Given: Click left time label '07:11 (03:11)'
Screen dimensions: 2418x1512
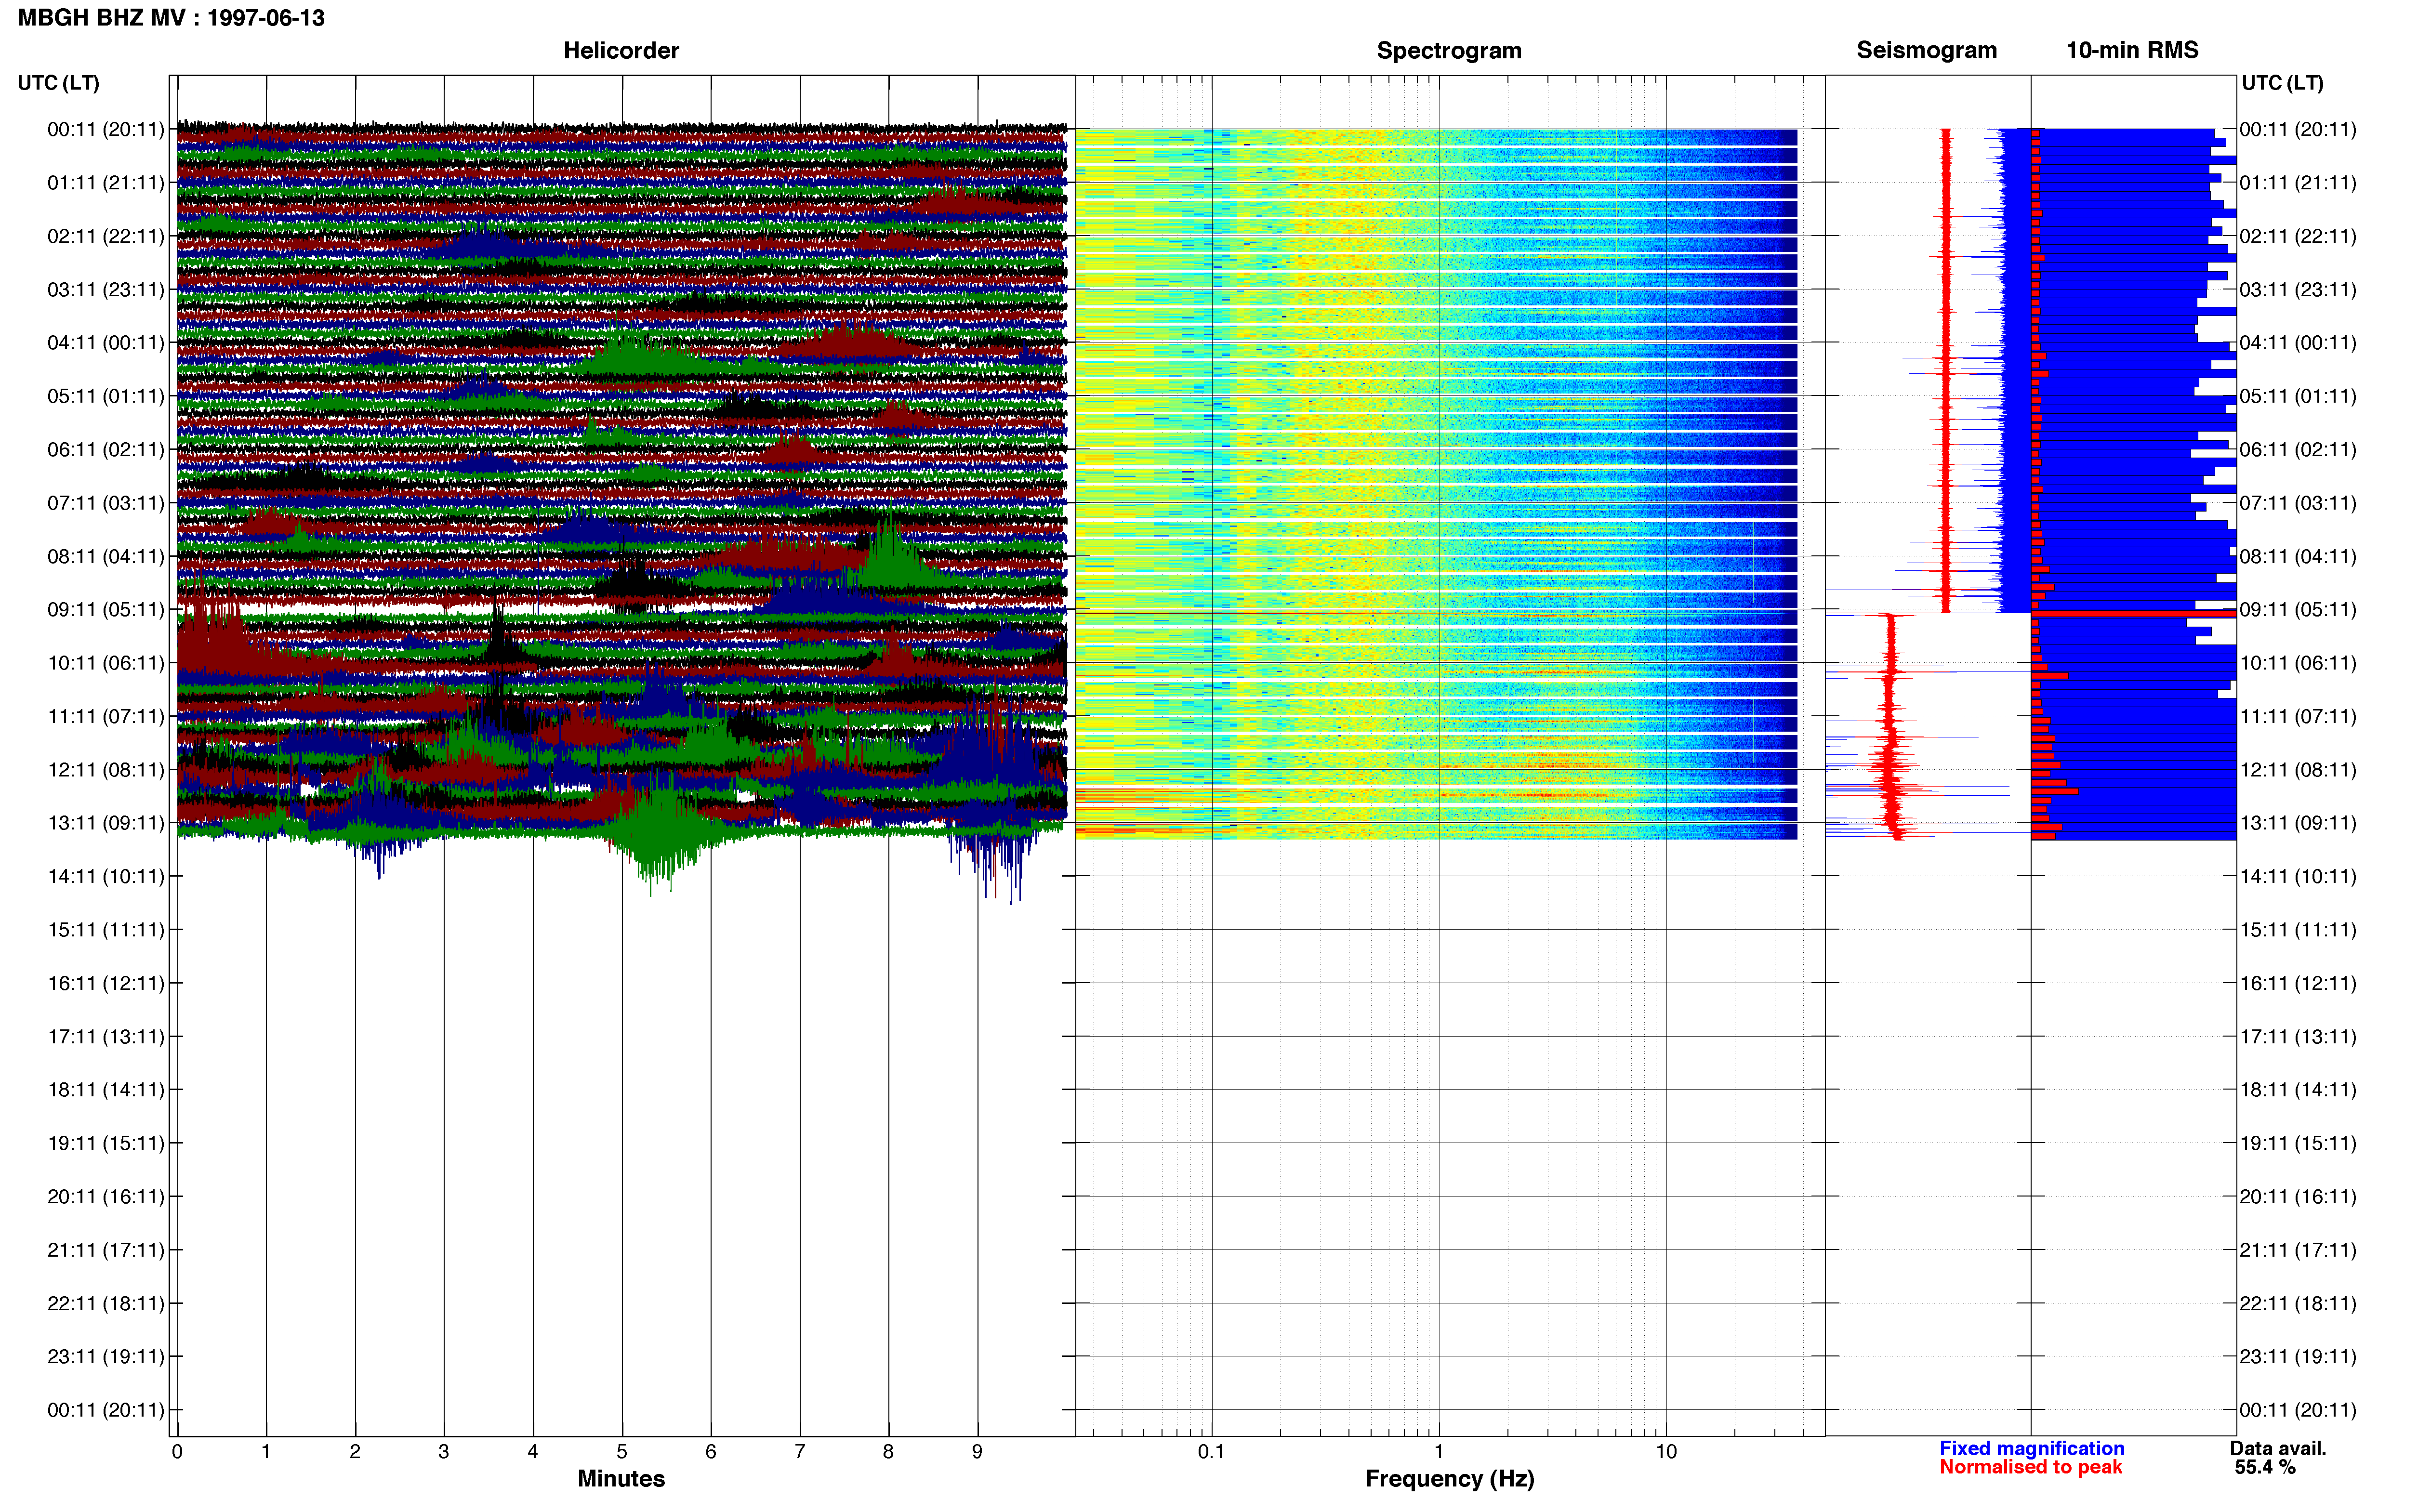Looking at the screenshot, I should pos(106,503).
